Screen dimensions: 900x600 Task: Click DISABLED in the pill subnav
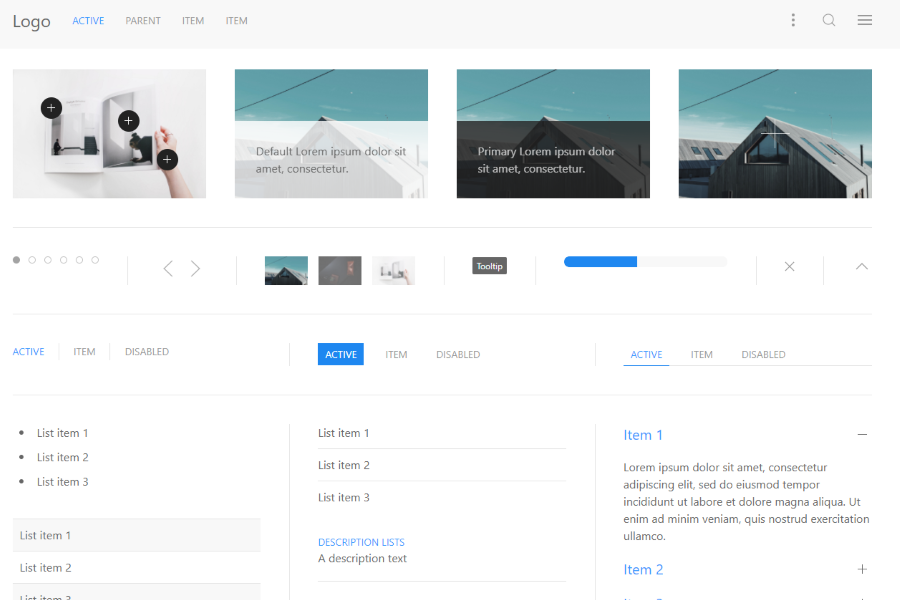tap(458, 354)
